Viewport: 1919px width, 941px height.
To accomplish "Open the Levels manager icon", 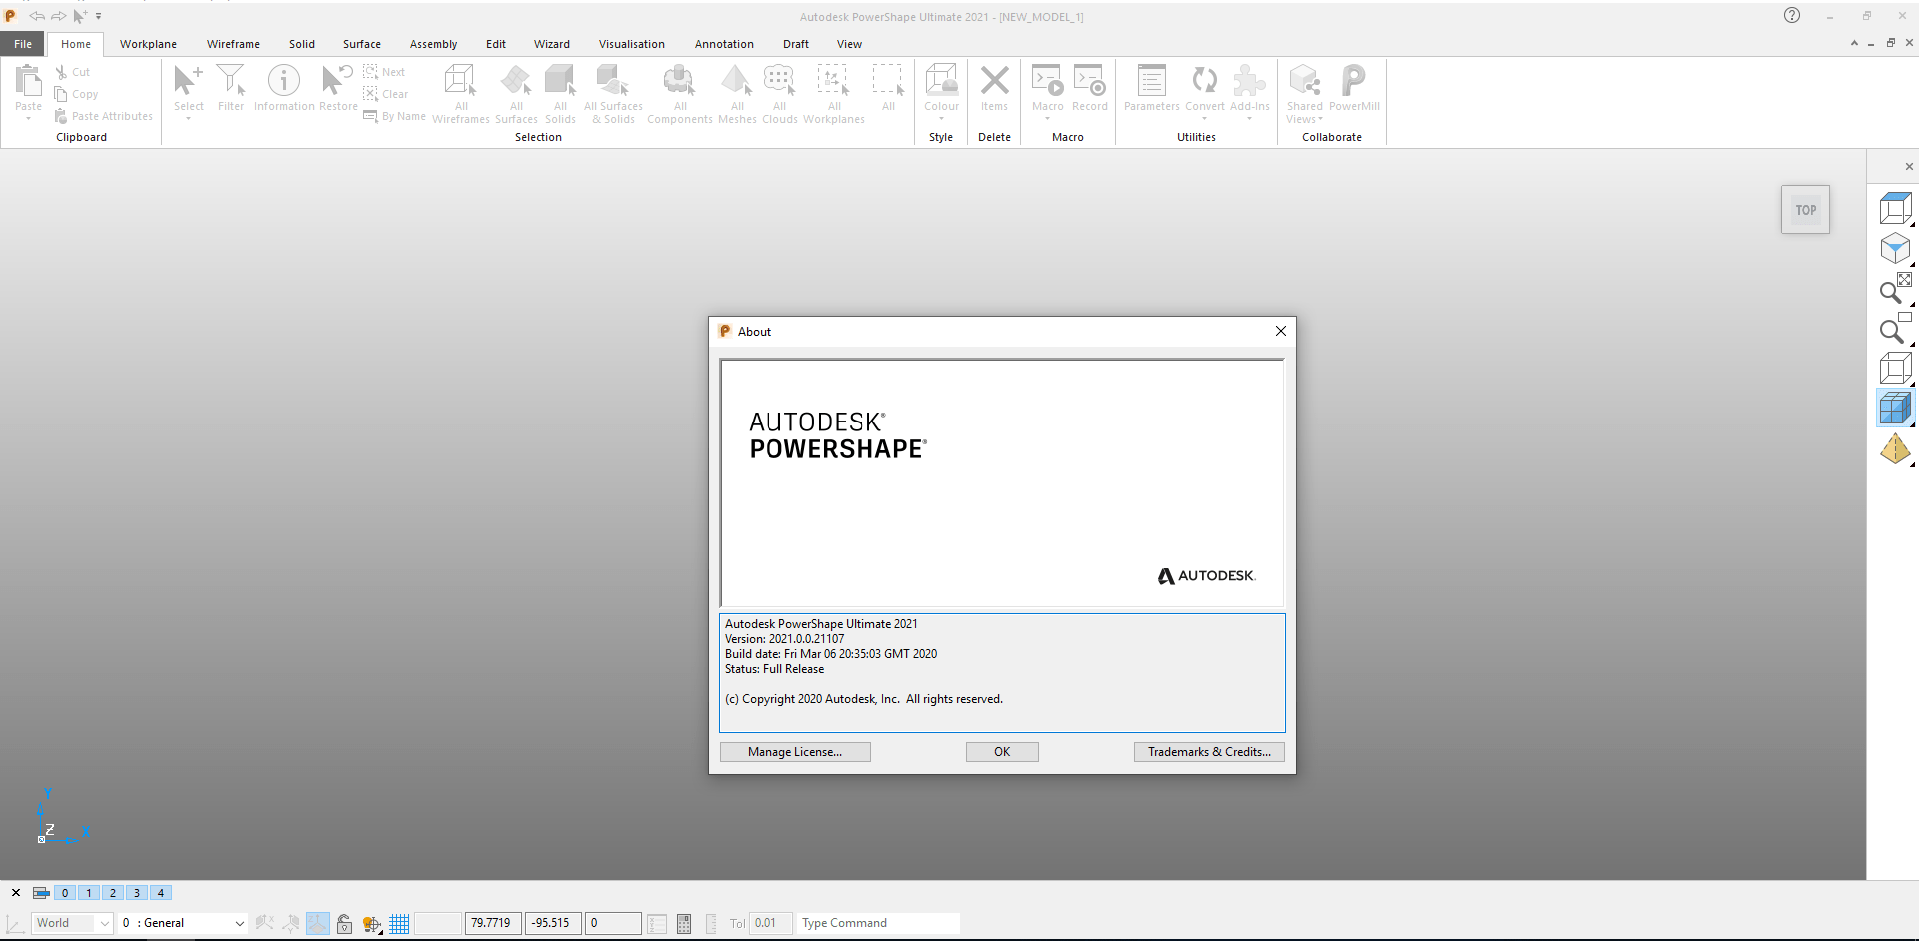I will 41,893.
